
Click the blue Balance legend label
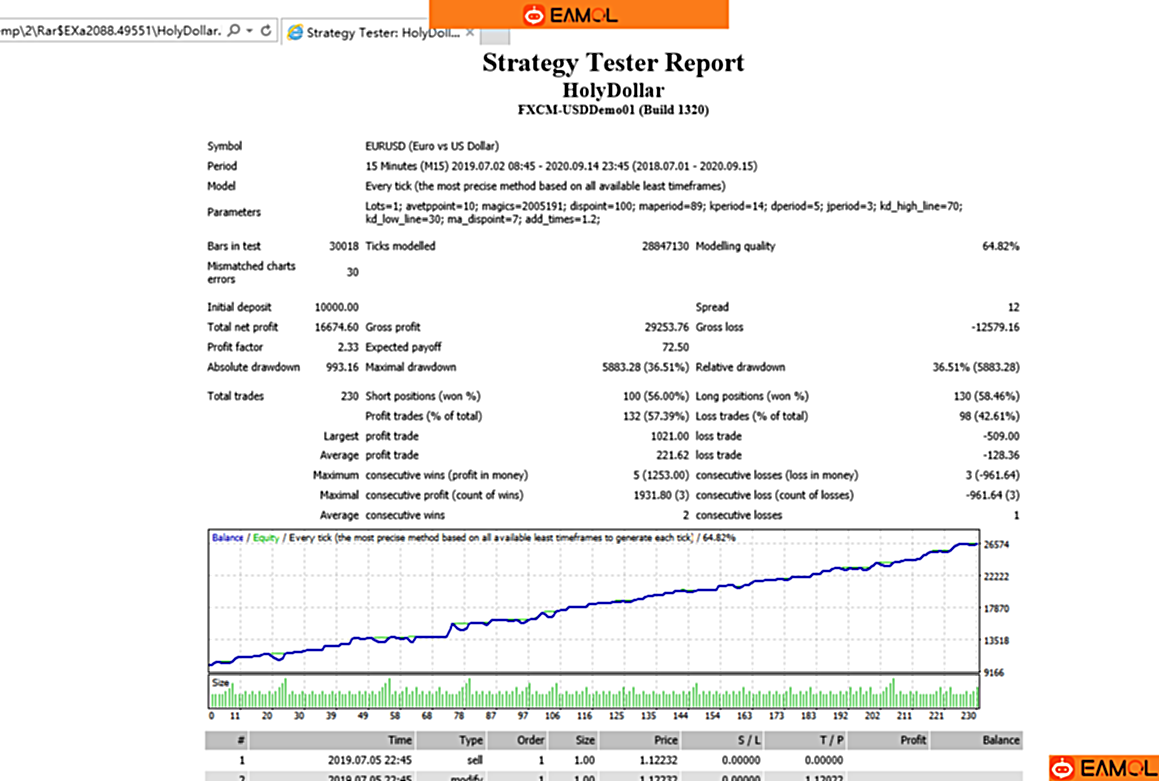tap(227, 538)
